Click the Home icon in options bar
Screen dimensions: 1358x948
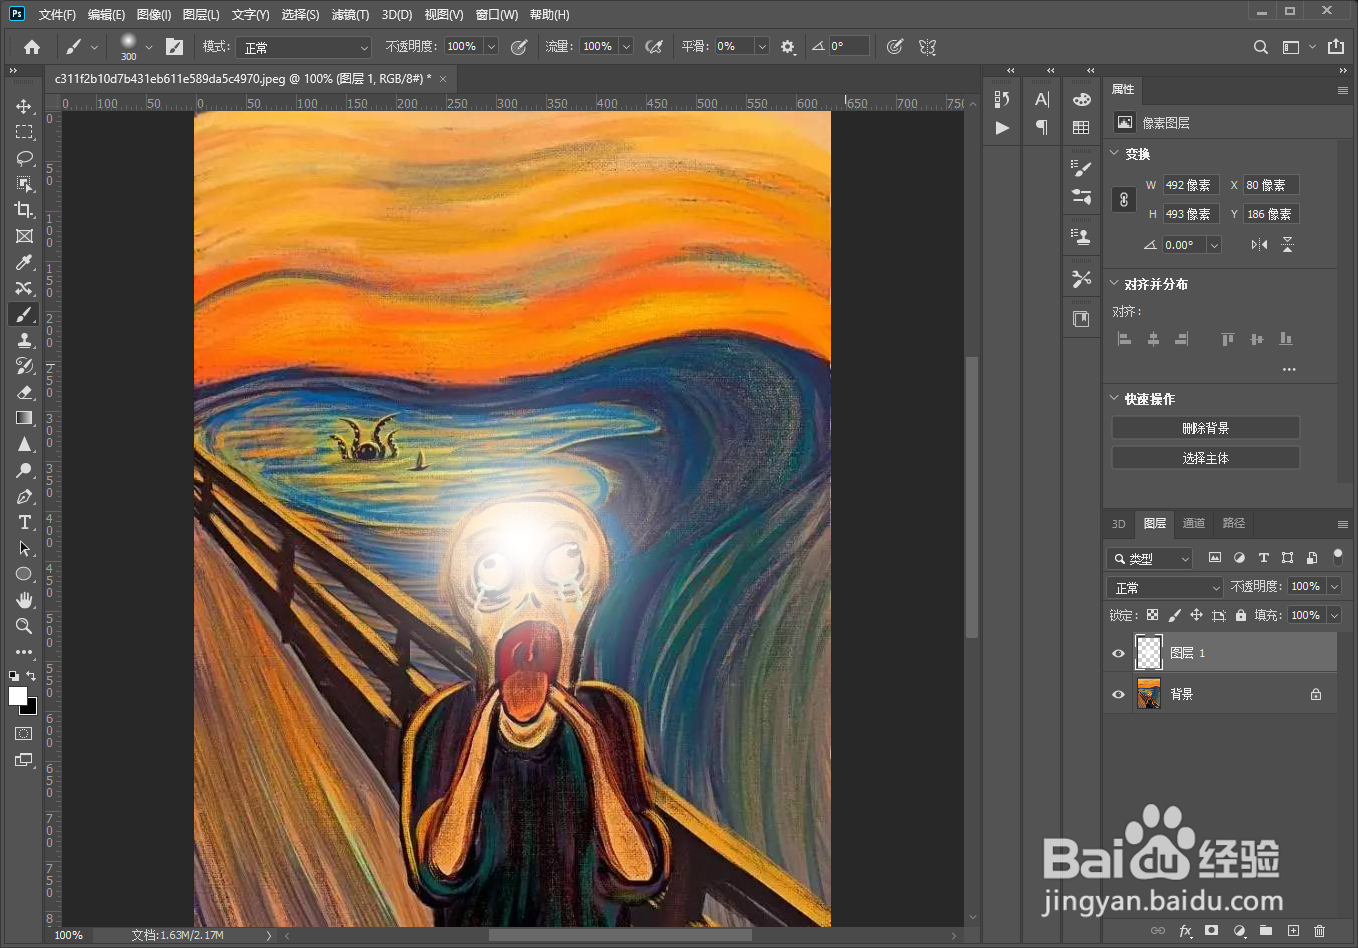pos(32,47)
